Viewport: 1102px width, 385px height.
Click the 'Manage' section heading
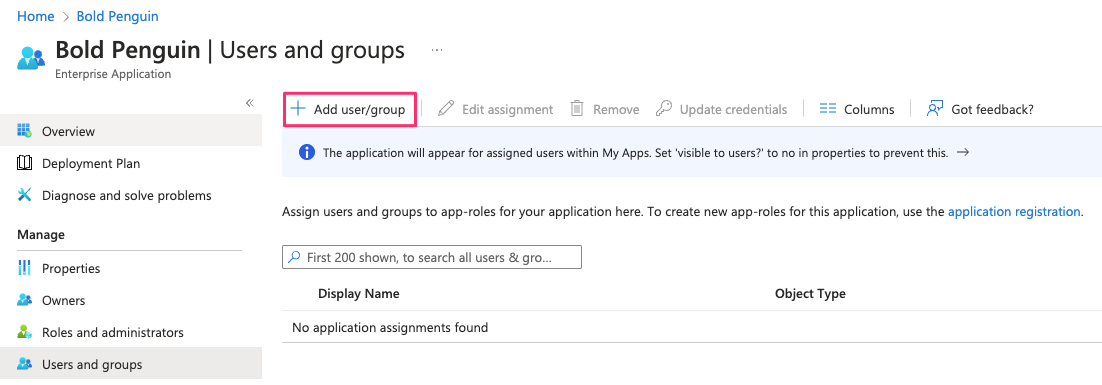click(41, 235)
